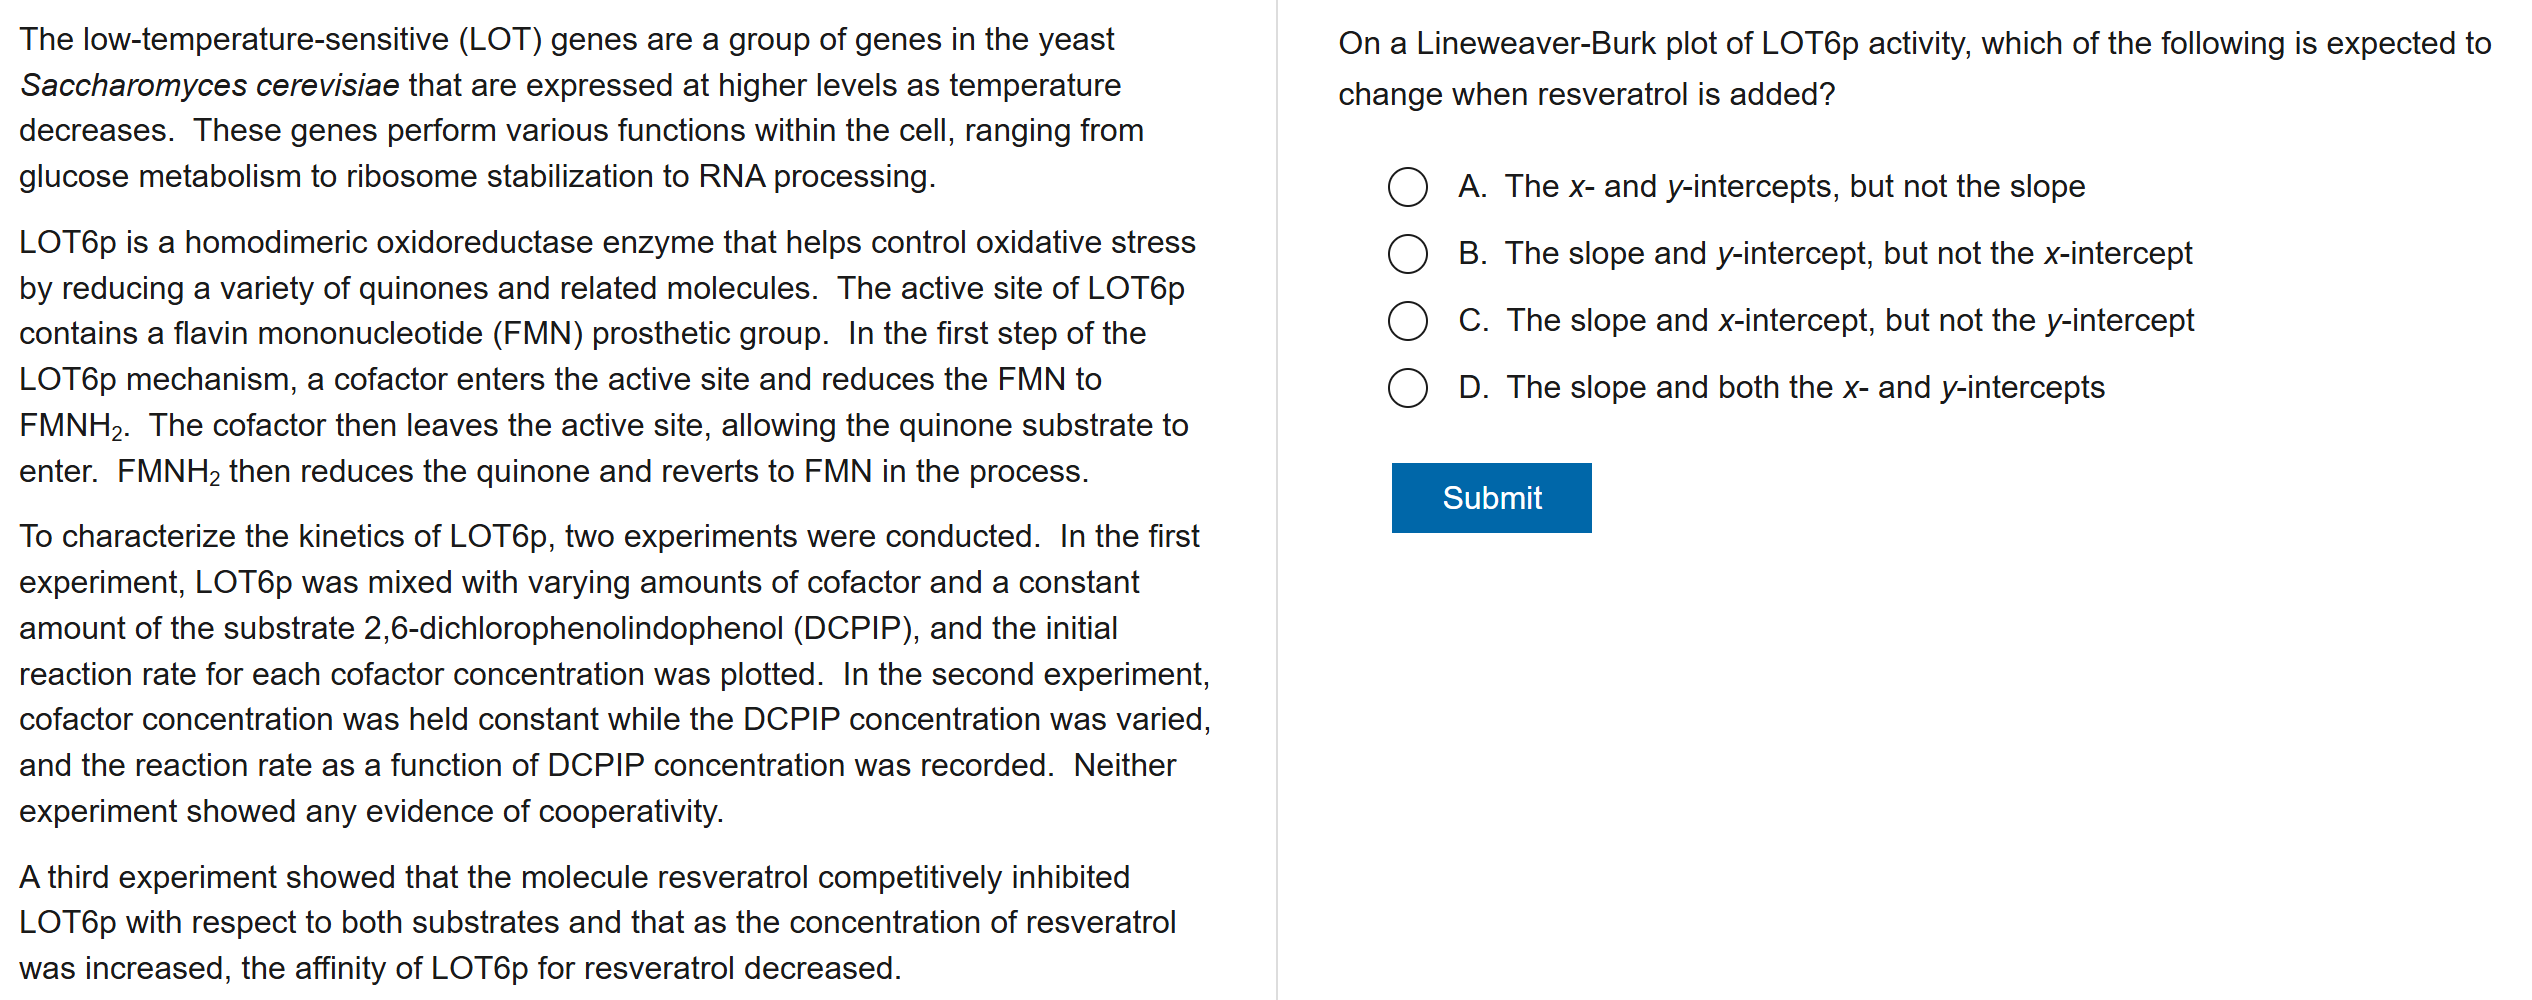Screen dimensions: 2532x1000
Task: Click the first passage paragraph about LOT genes
Action: click(580, 108)
